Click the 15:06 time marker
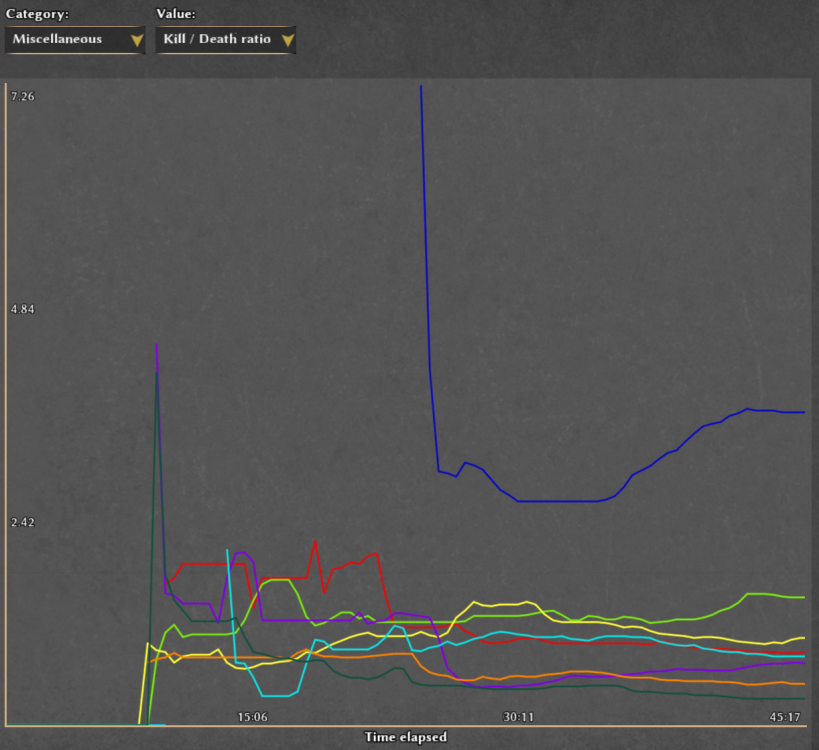The image size is (819, 750). click(252, 717)
